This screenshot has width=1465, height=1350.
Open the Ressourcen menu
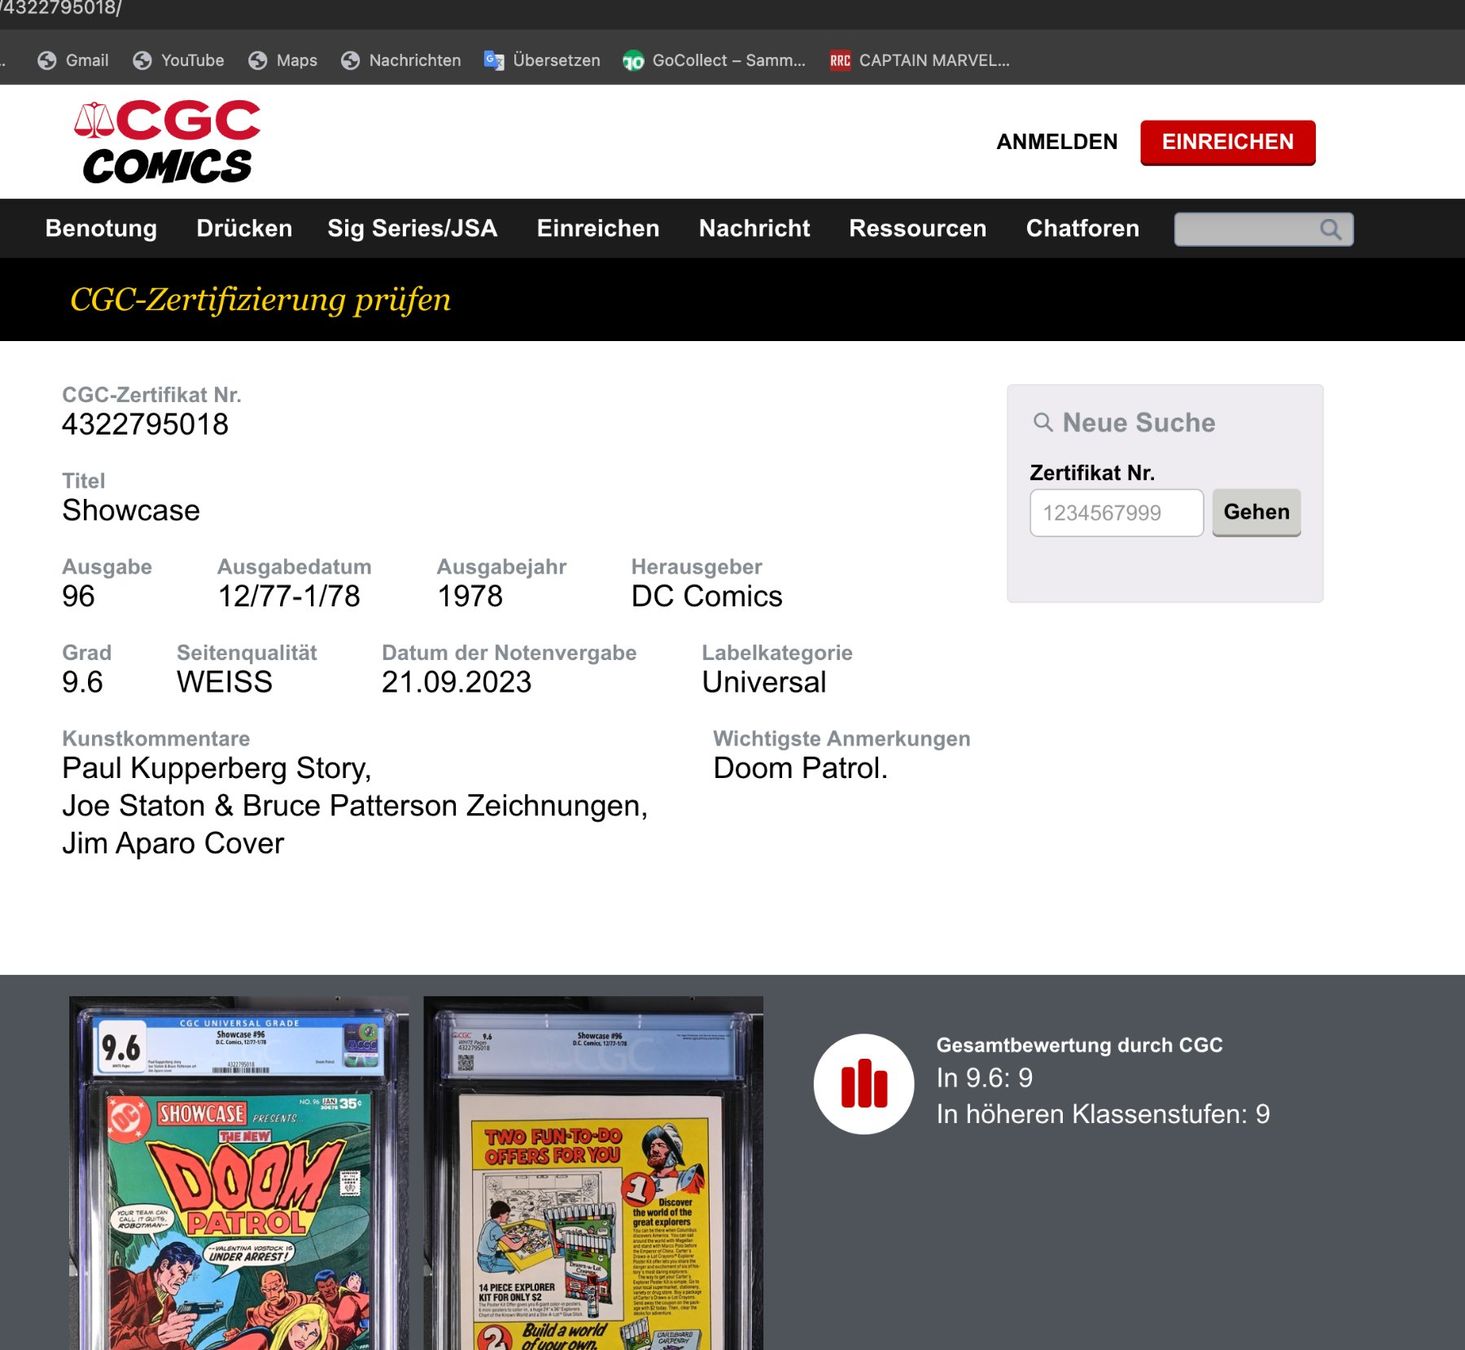click(918, 228)
